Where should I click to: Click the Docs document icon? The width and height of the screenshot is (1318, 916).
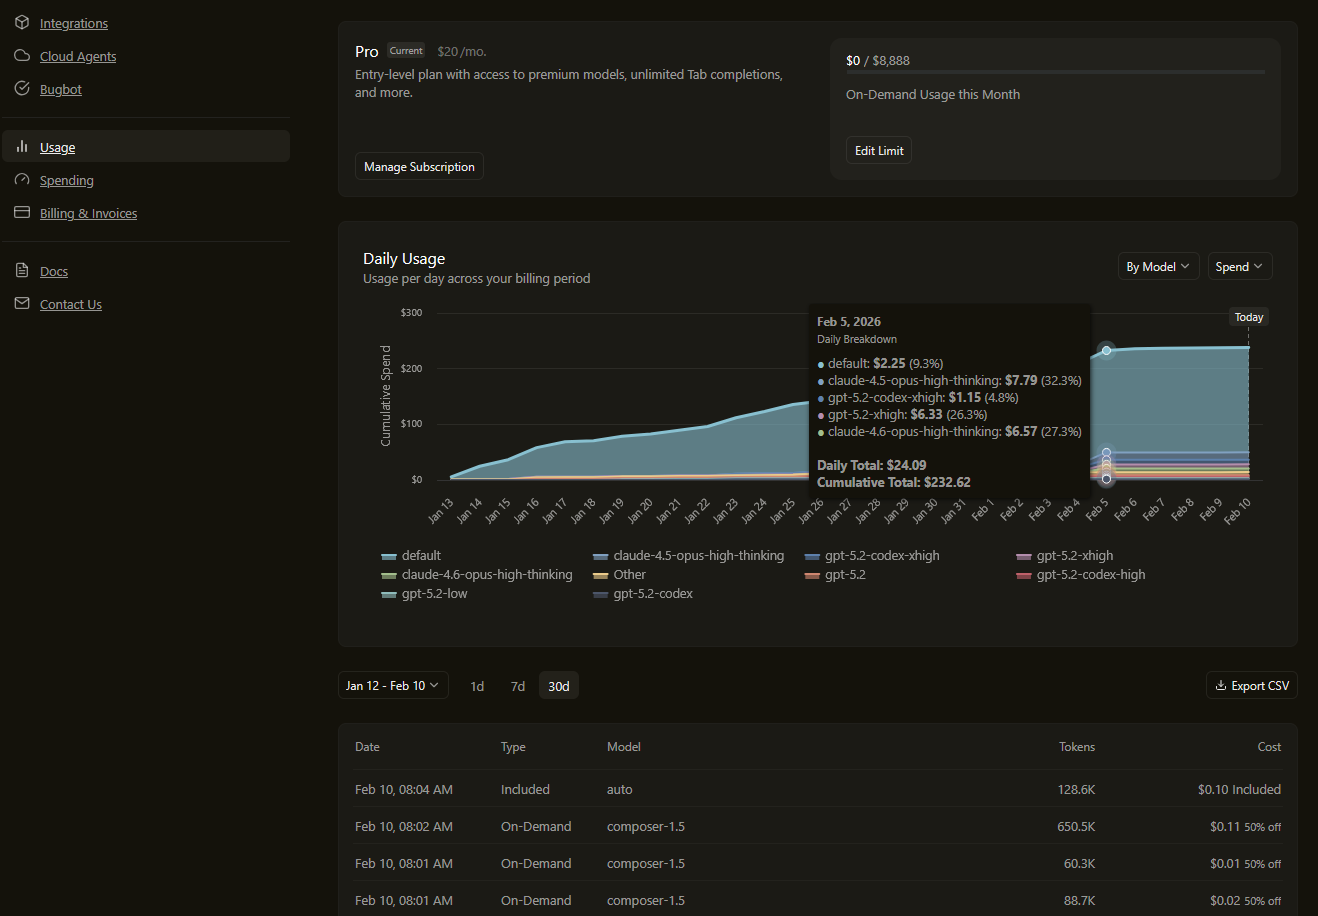click(x=22, y=271)
